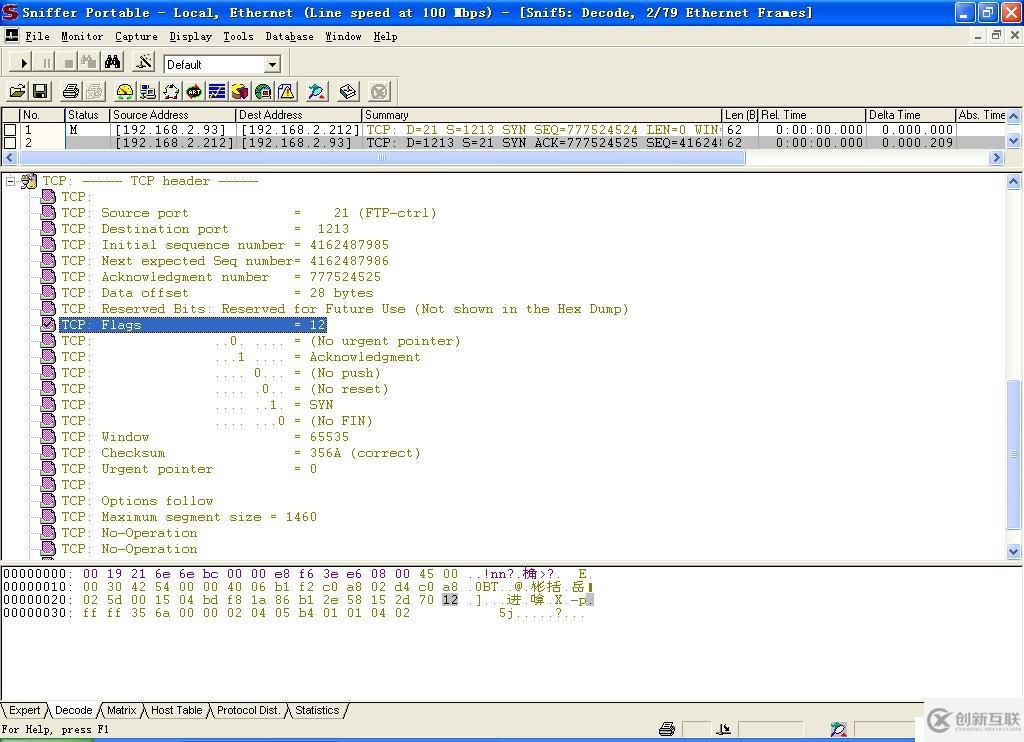Open the History Samples chart icon
This screenshot has width=1024, height=742.
(217, 91)
